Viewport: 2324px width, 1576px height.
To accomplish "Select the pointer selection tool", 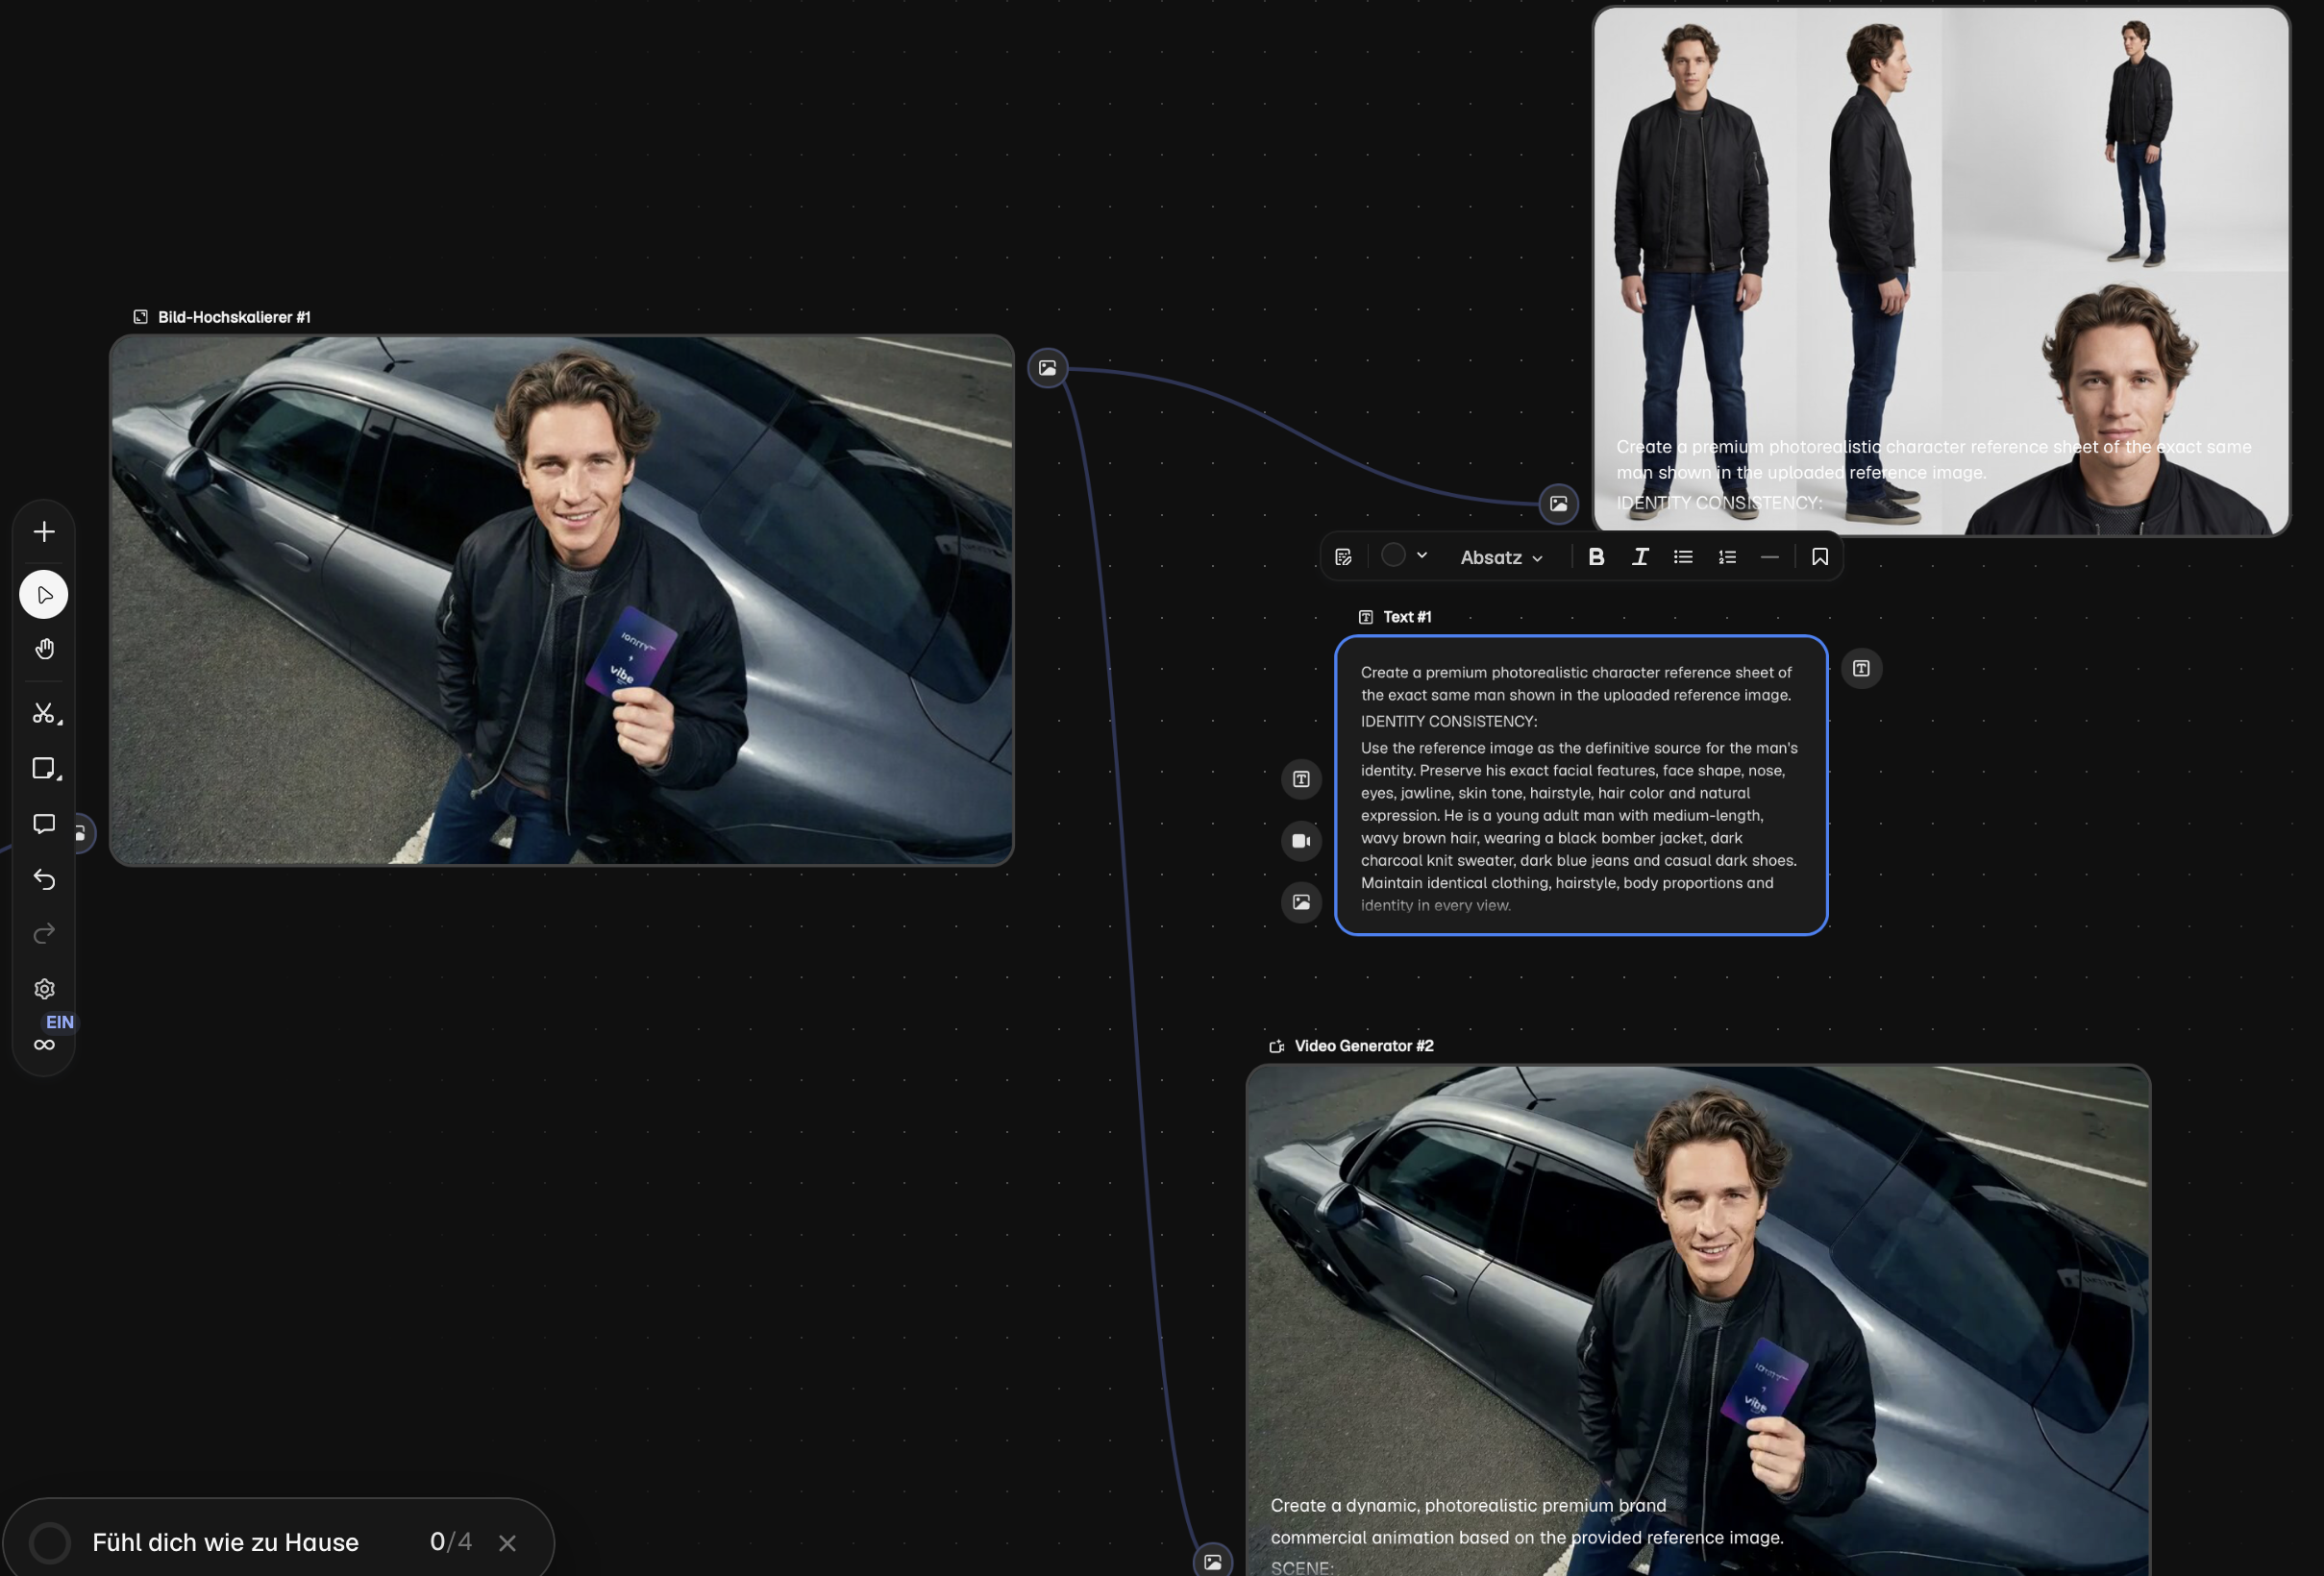I will 44,595.
